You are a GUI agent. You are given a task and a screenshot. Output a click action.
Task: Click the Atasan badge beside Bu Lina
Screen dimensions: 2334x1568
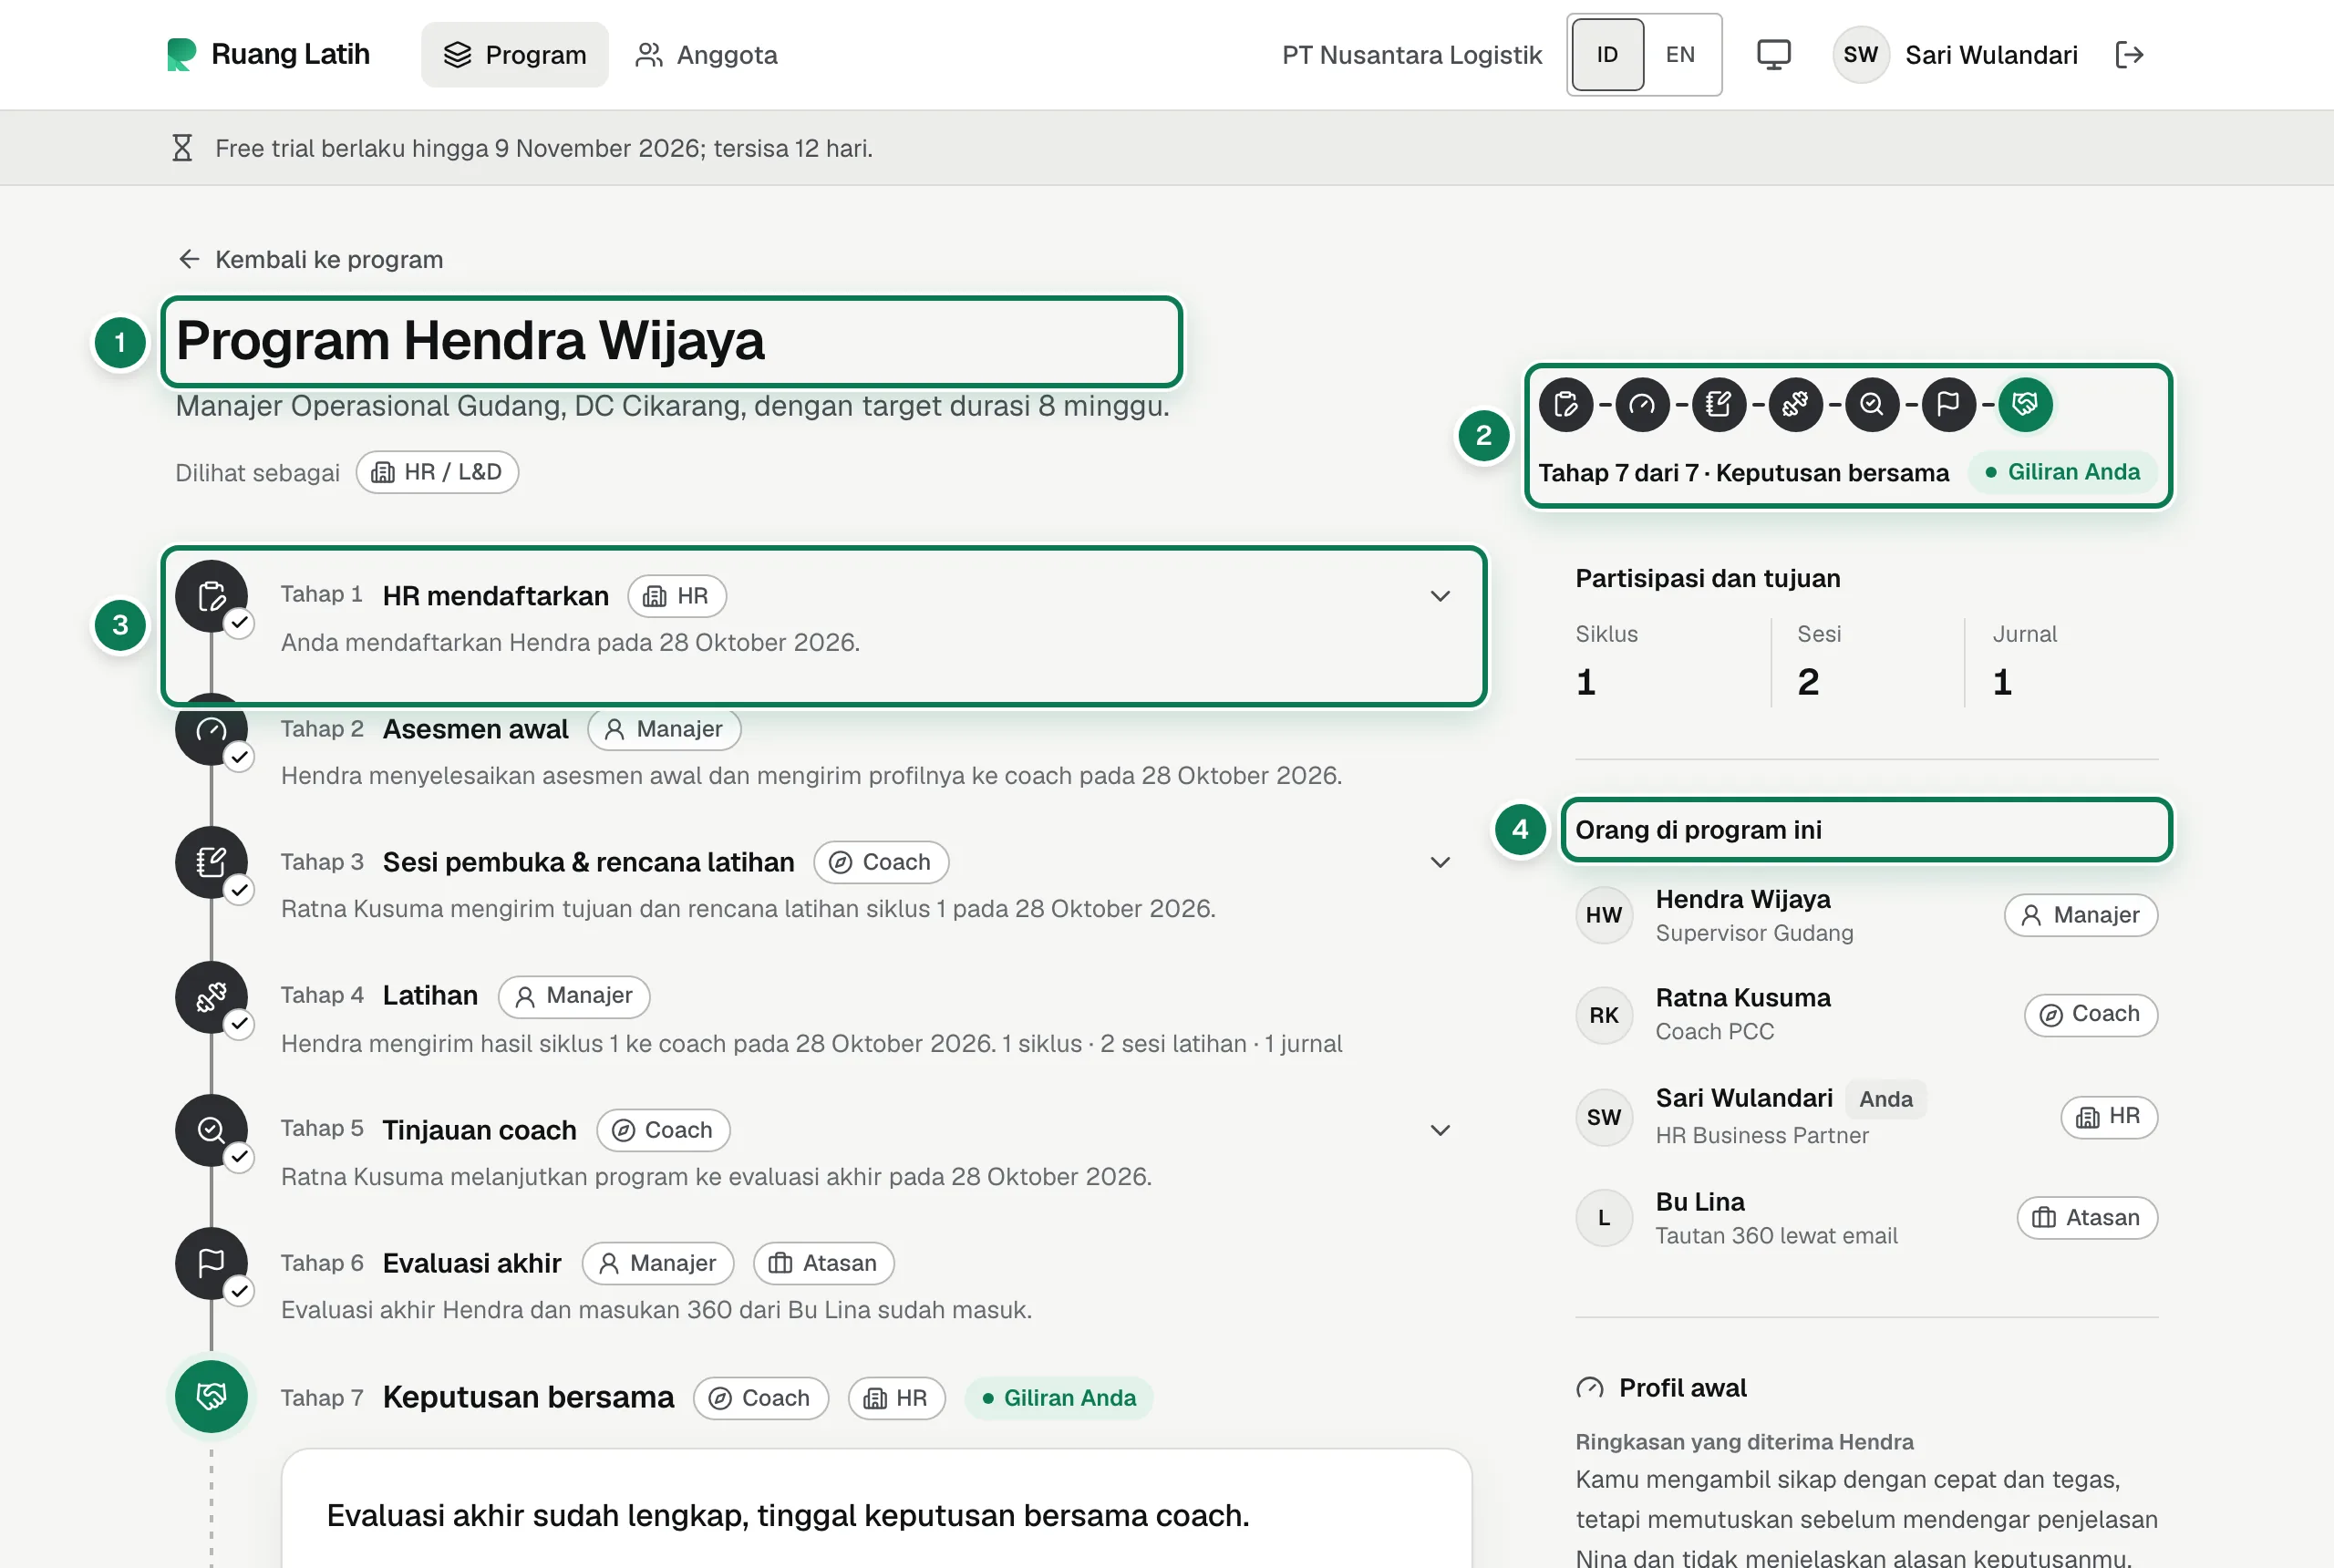[x=2087, y=1218]
